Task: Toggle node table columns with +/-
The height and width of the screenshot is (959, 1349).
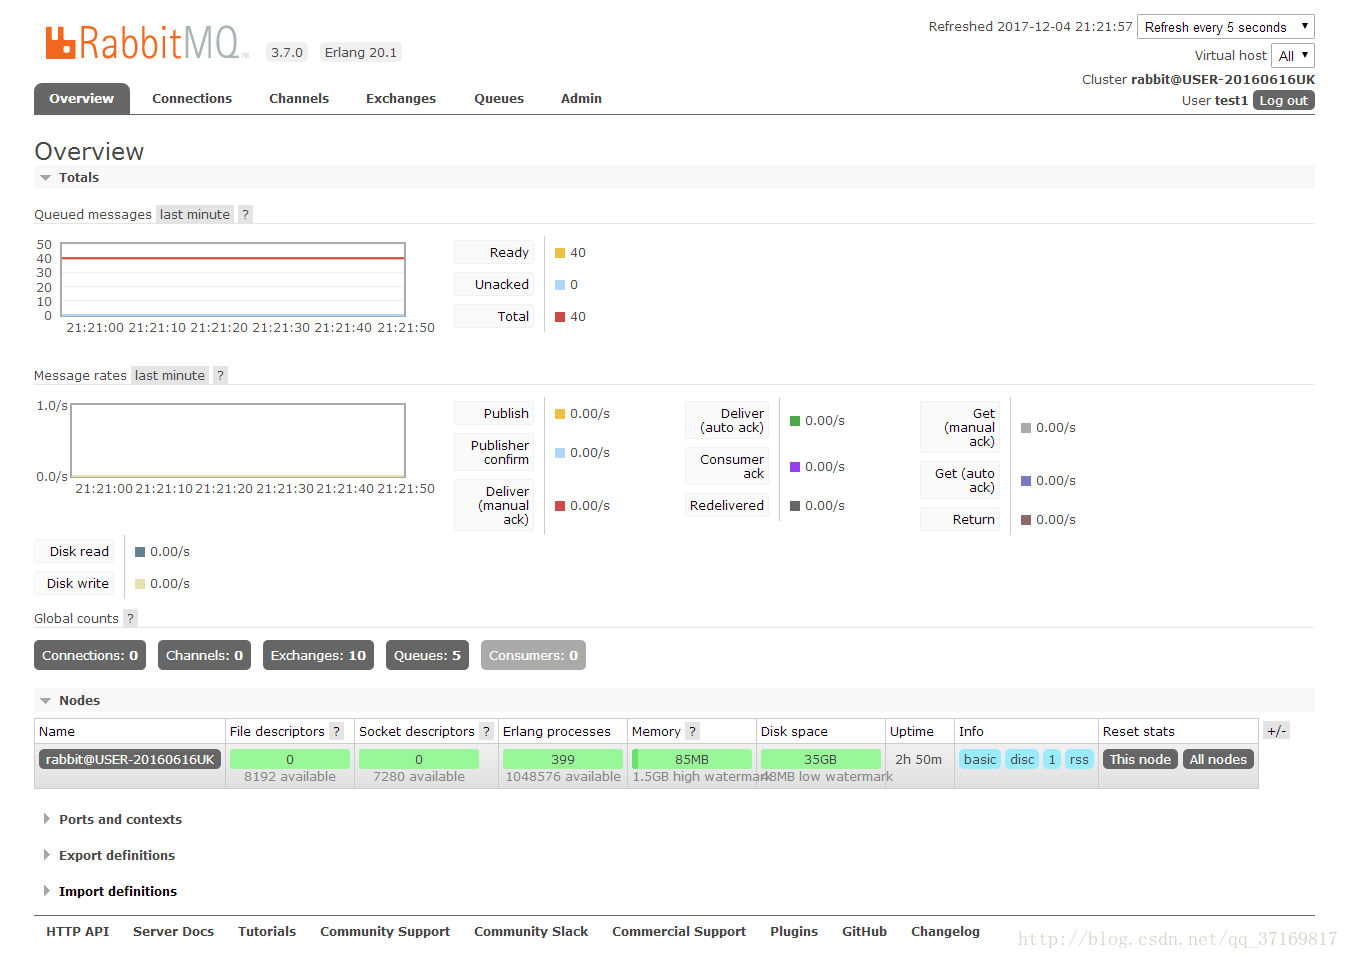Action: [1276, 731]
